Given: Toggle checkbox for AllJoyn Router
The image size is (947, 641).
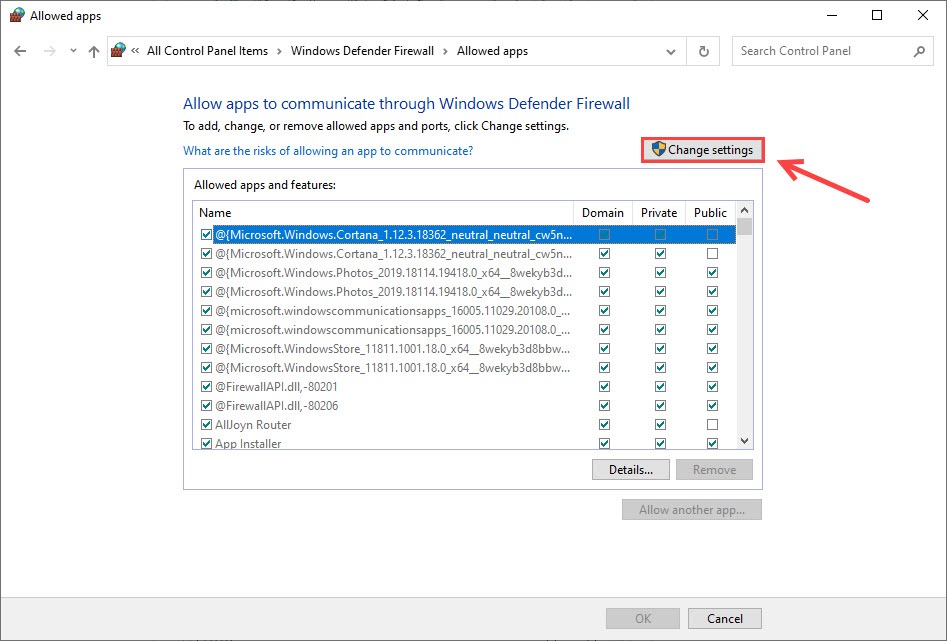Looking at the screenshot, I should coord(206,425).
